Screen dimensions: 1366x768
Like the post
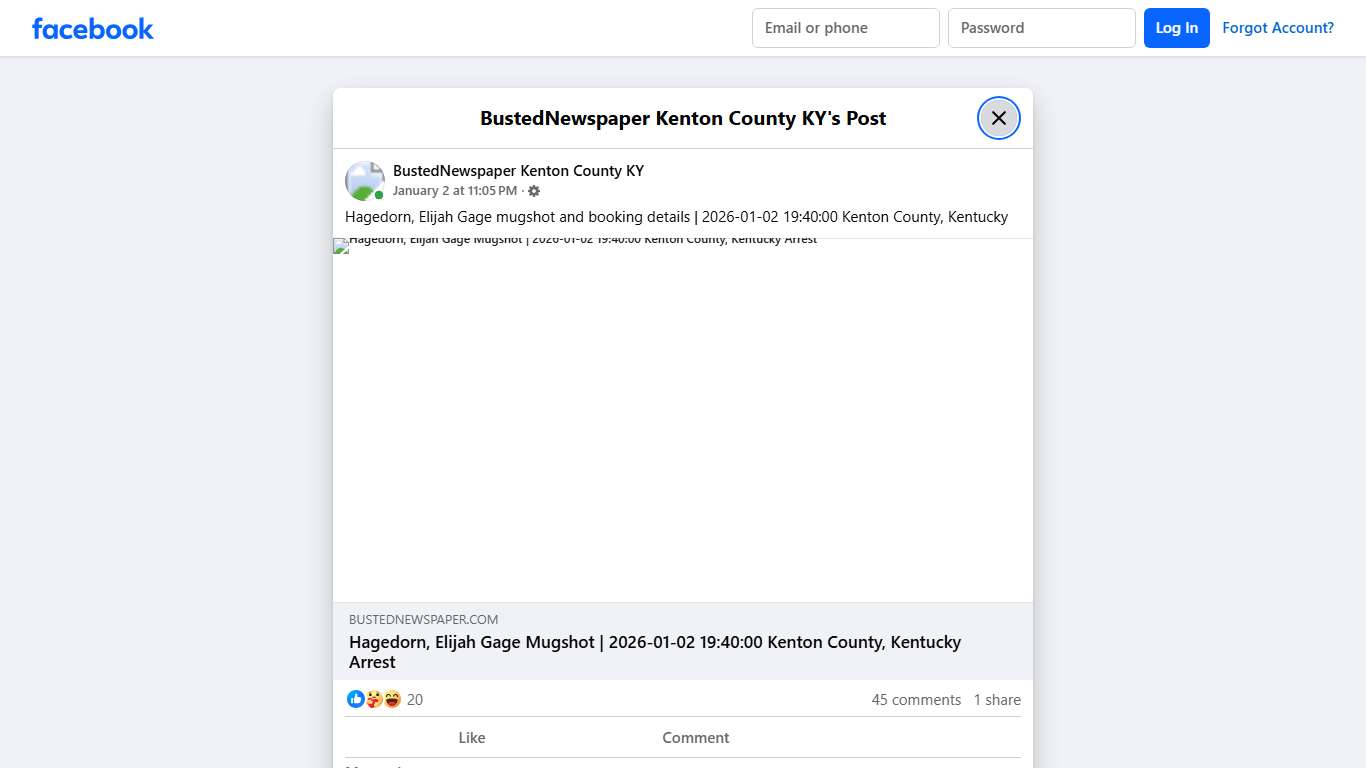(x=471, y=737)
